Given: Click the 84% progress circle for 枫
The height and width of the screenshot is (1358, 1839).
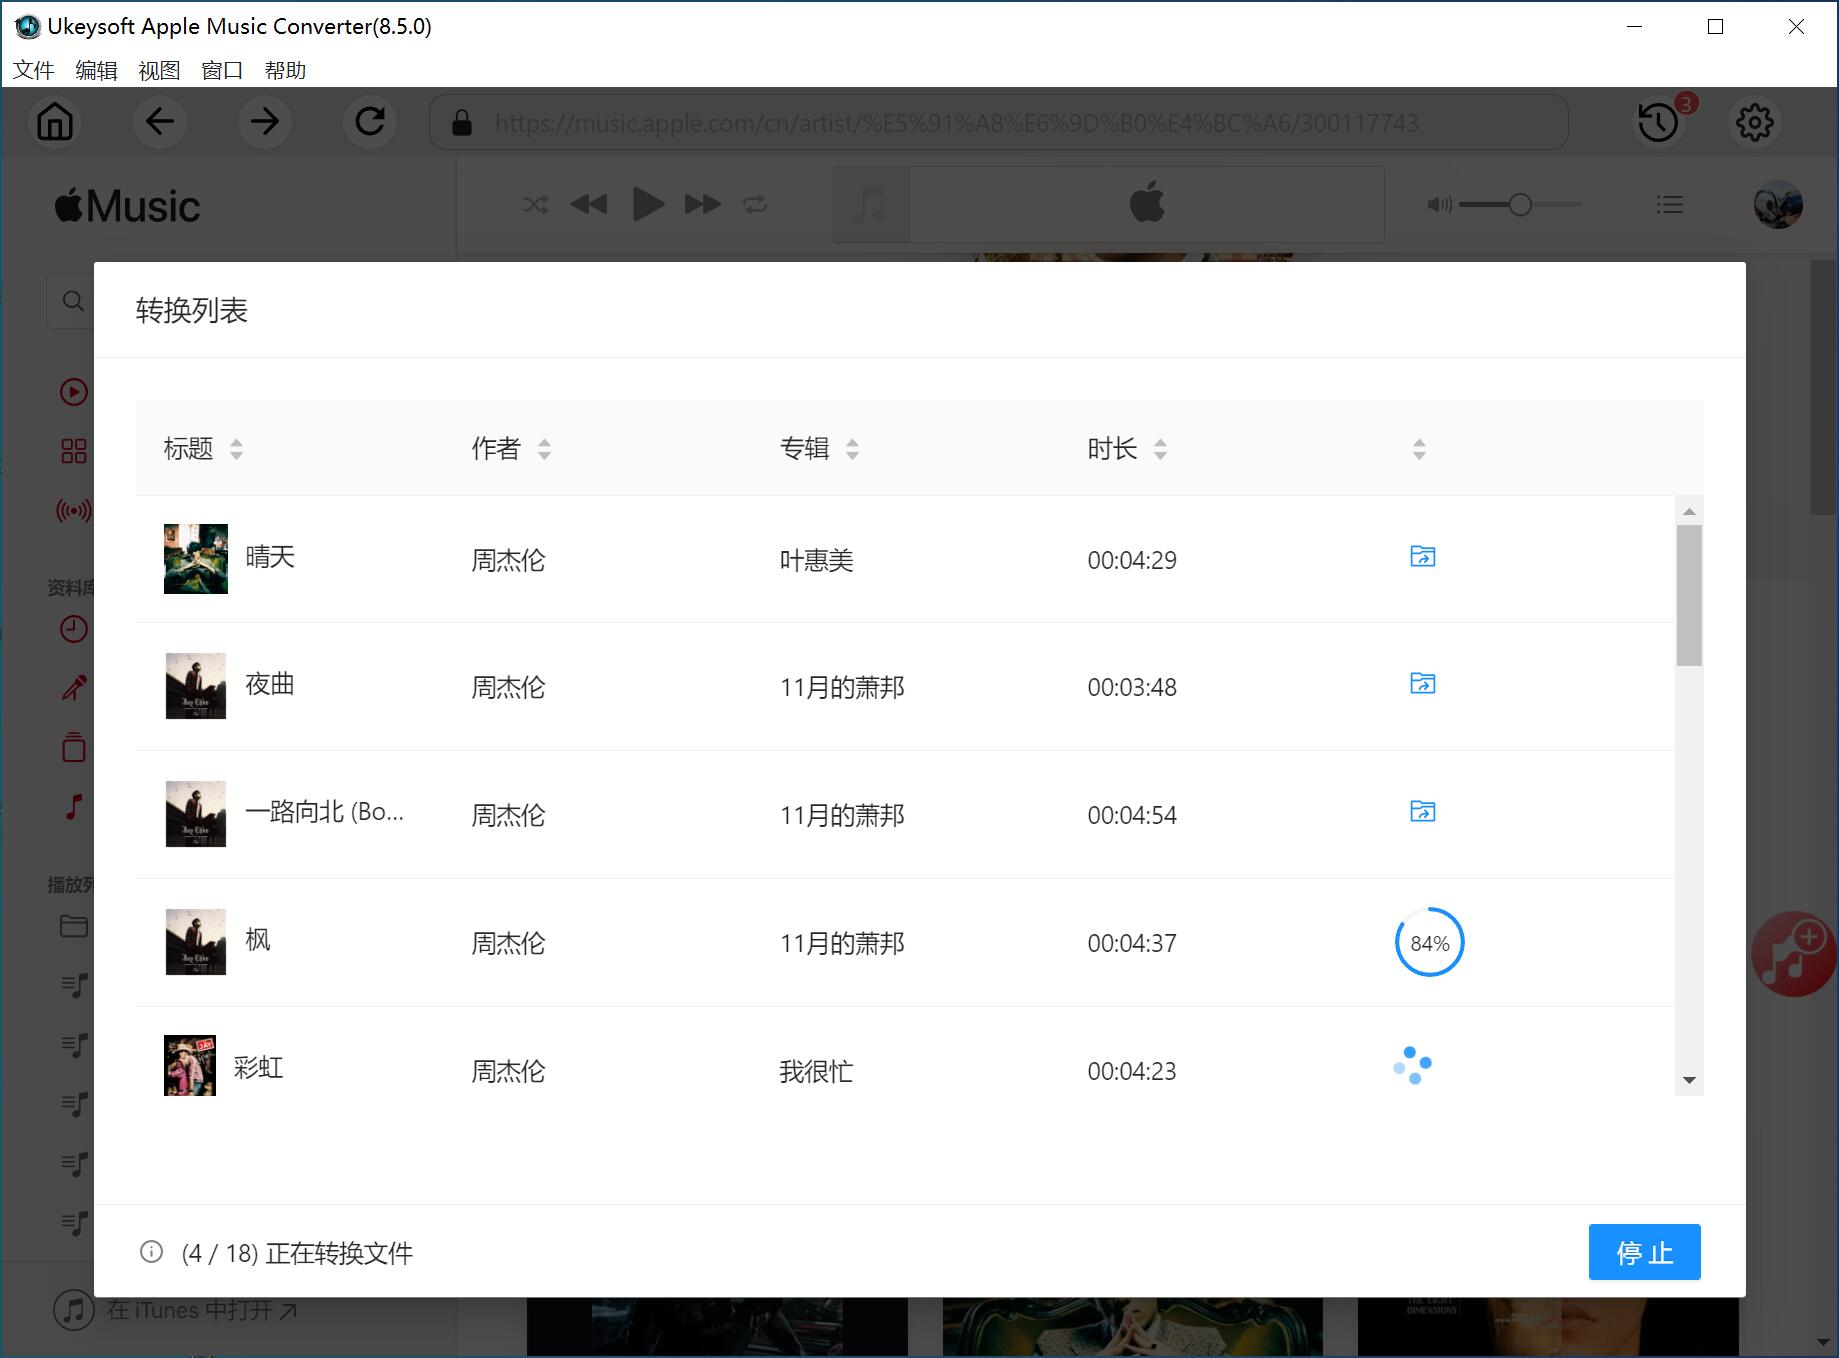Looking at the screenshot, I should point(1429,942).
